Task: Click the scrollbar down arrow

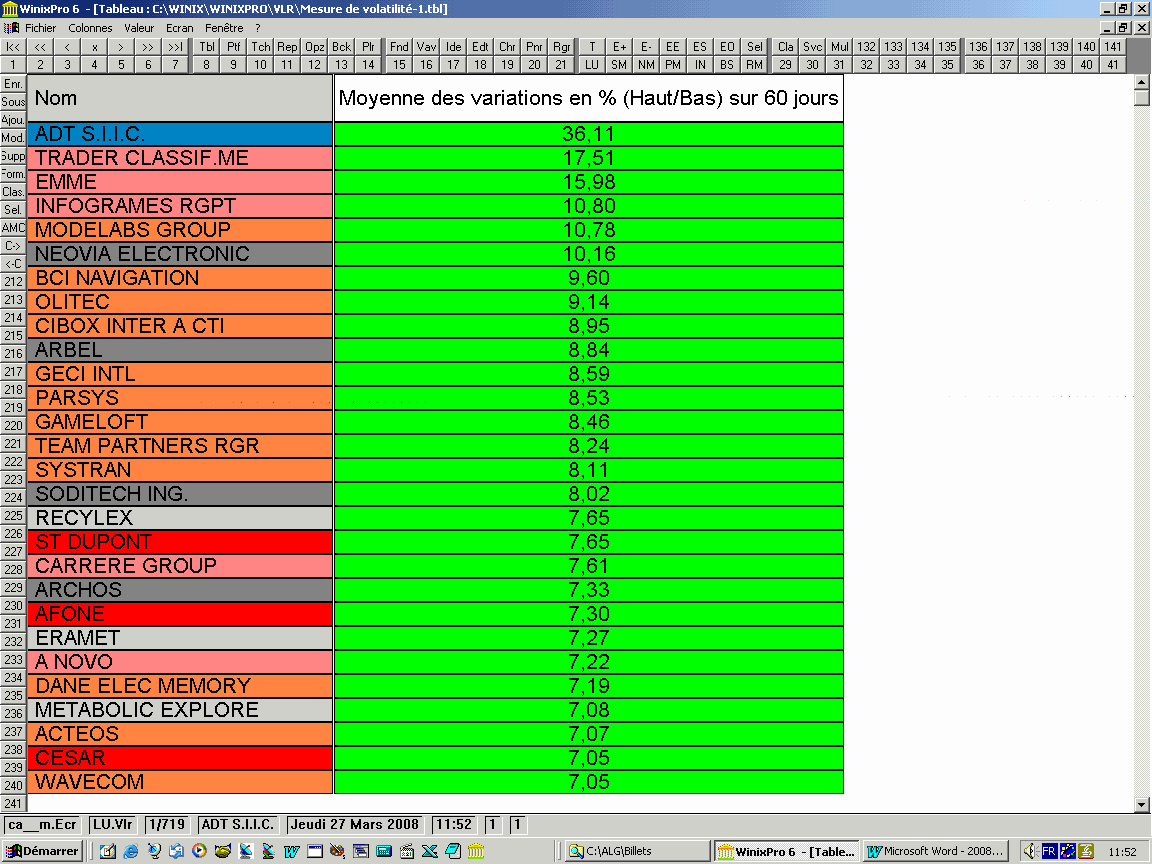Action: pos(1142,804)
